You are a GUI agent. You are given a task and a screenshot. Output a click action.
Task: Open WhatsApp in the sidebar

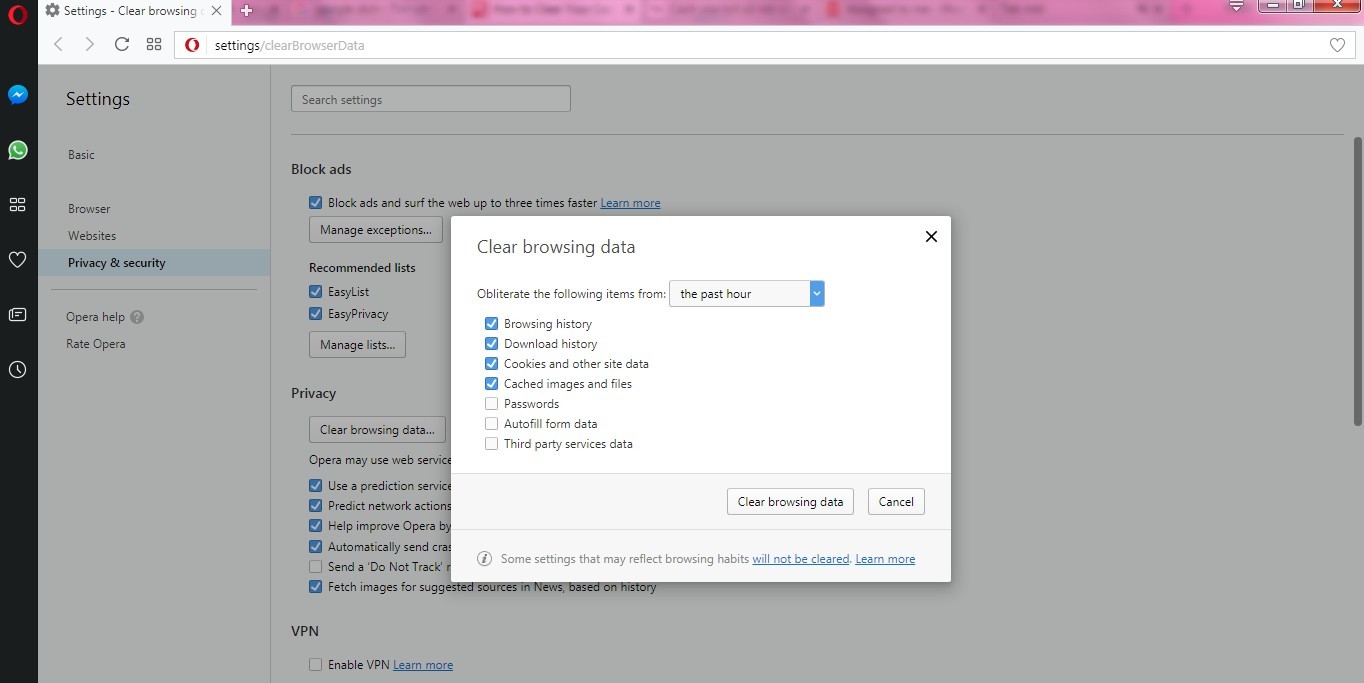(17, 150)
